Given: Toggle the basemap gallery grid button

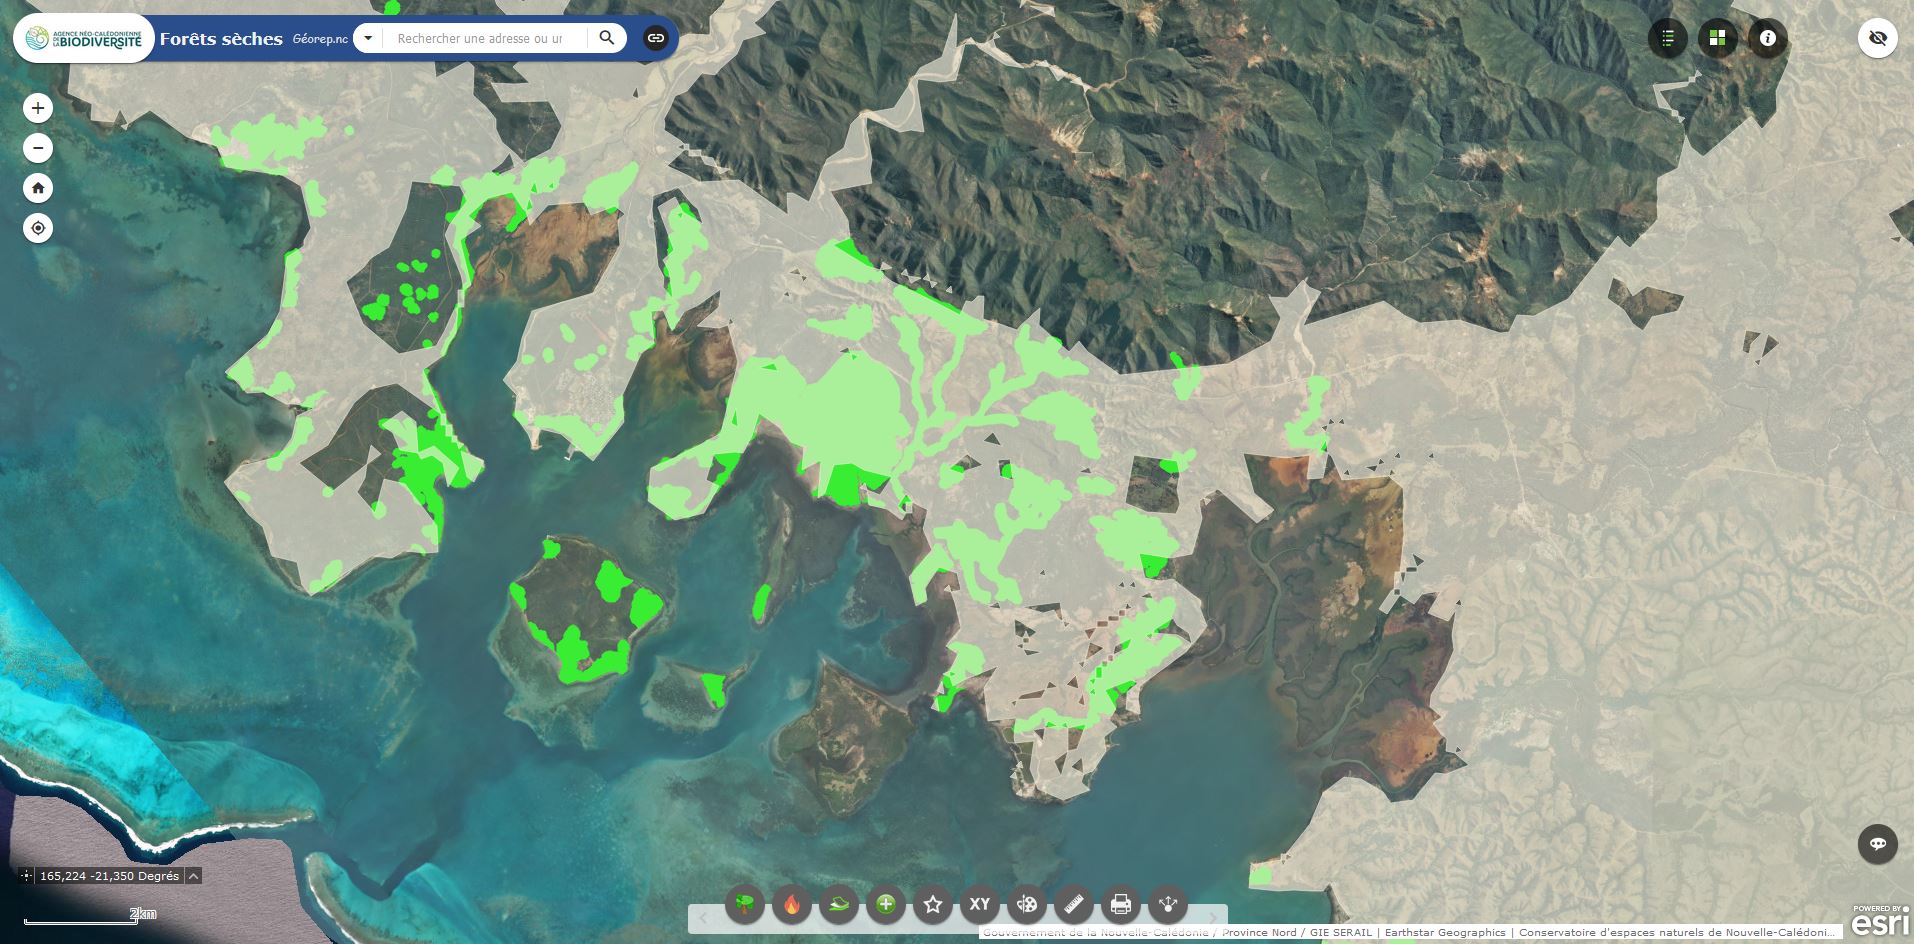Looking at the screenshot, I should coord(1717,39).
